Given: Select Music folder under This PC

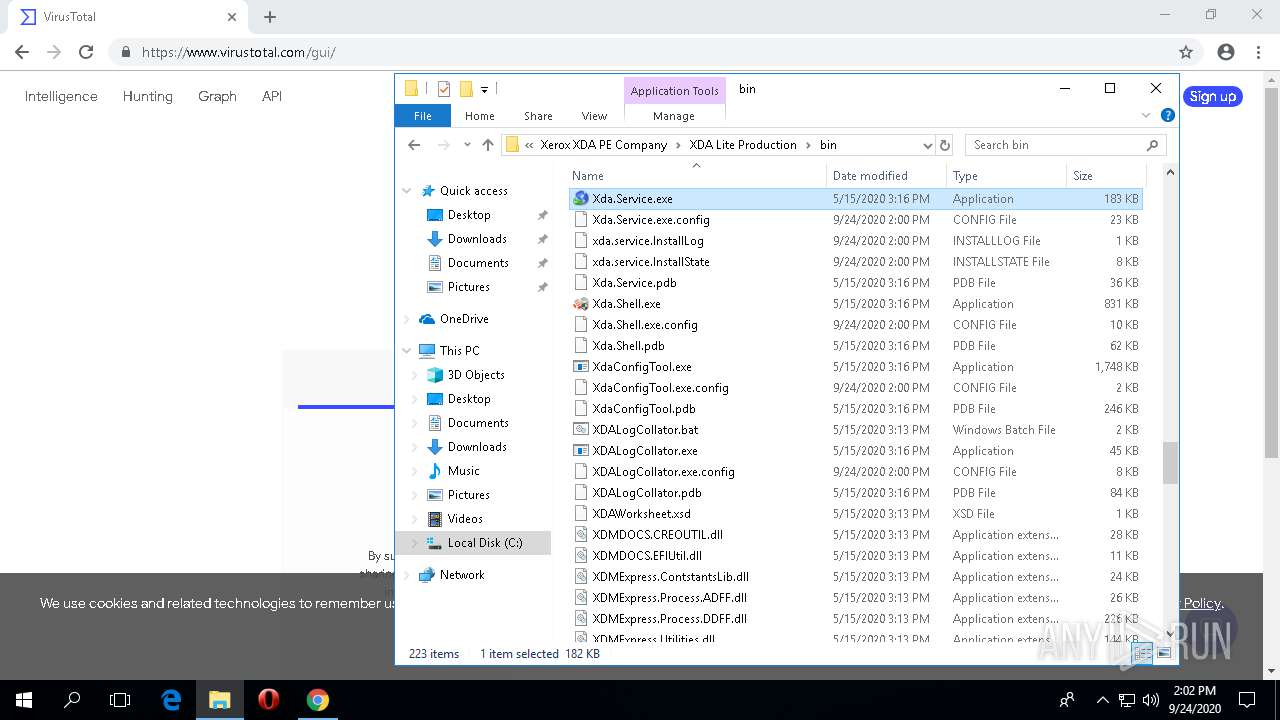Looking at the screenshot, I should pos(463,471).
